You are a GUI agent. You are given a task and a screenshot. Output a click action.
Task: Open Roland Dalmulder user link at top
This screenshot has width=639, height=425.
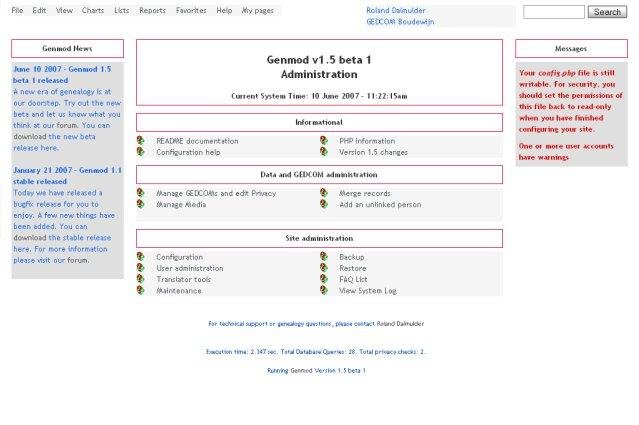click(396, 11)
